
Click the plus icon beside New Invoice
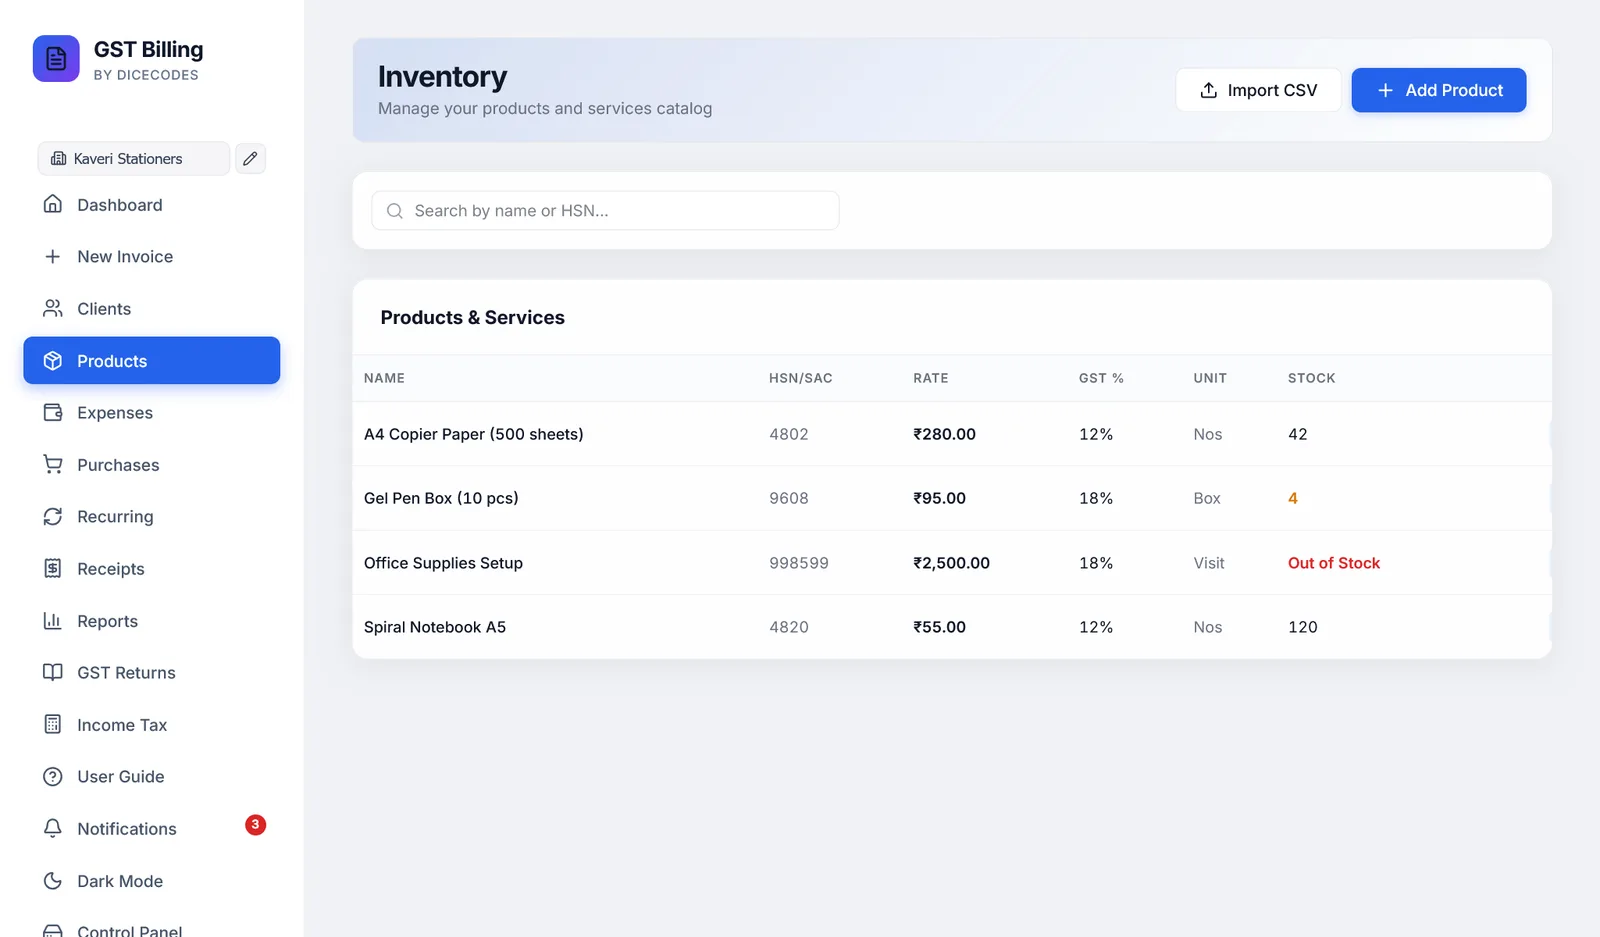pyautogui.click(x=53, y=256)
